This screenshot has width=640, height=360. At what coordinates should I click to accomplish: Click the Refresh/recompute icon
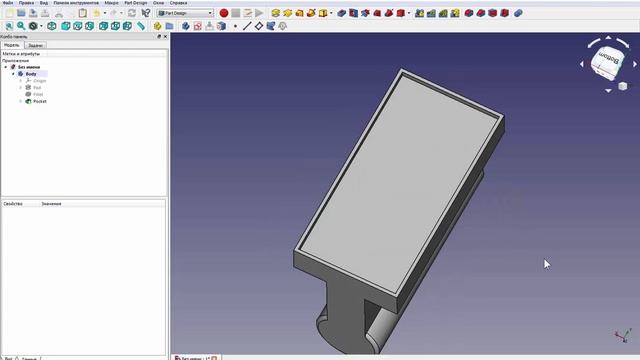tap(132, 13)
